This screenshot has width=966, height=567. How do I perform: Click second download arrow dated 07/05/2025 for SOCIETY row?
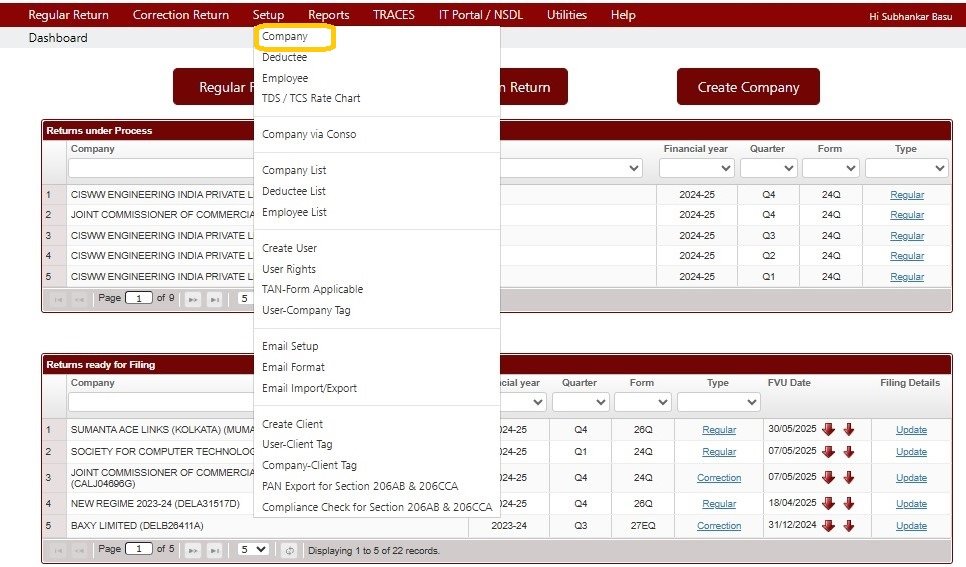click(x=849, y=452)
